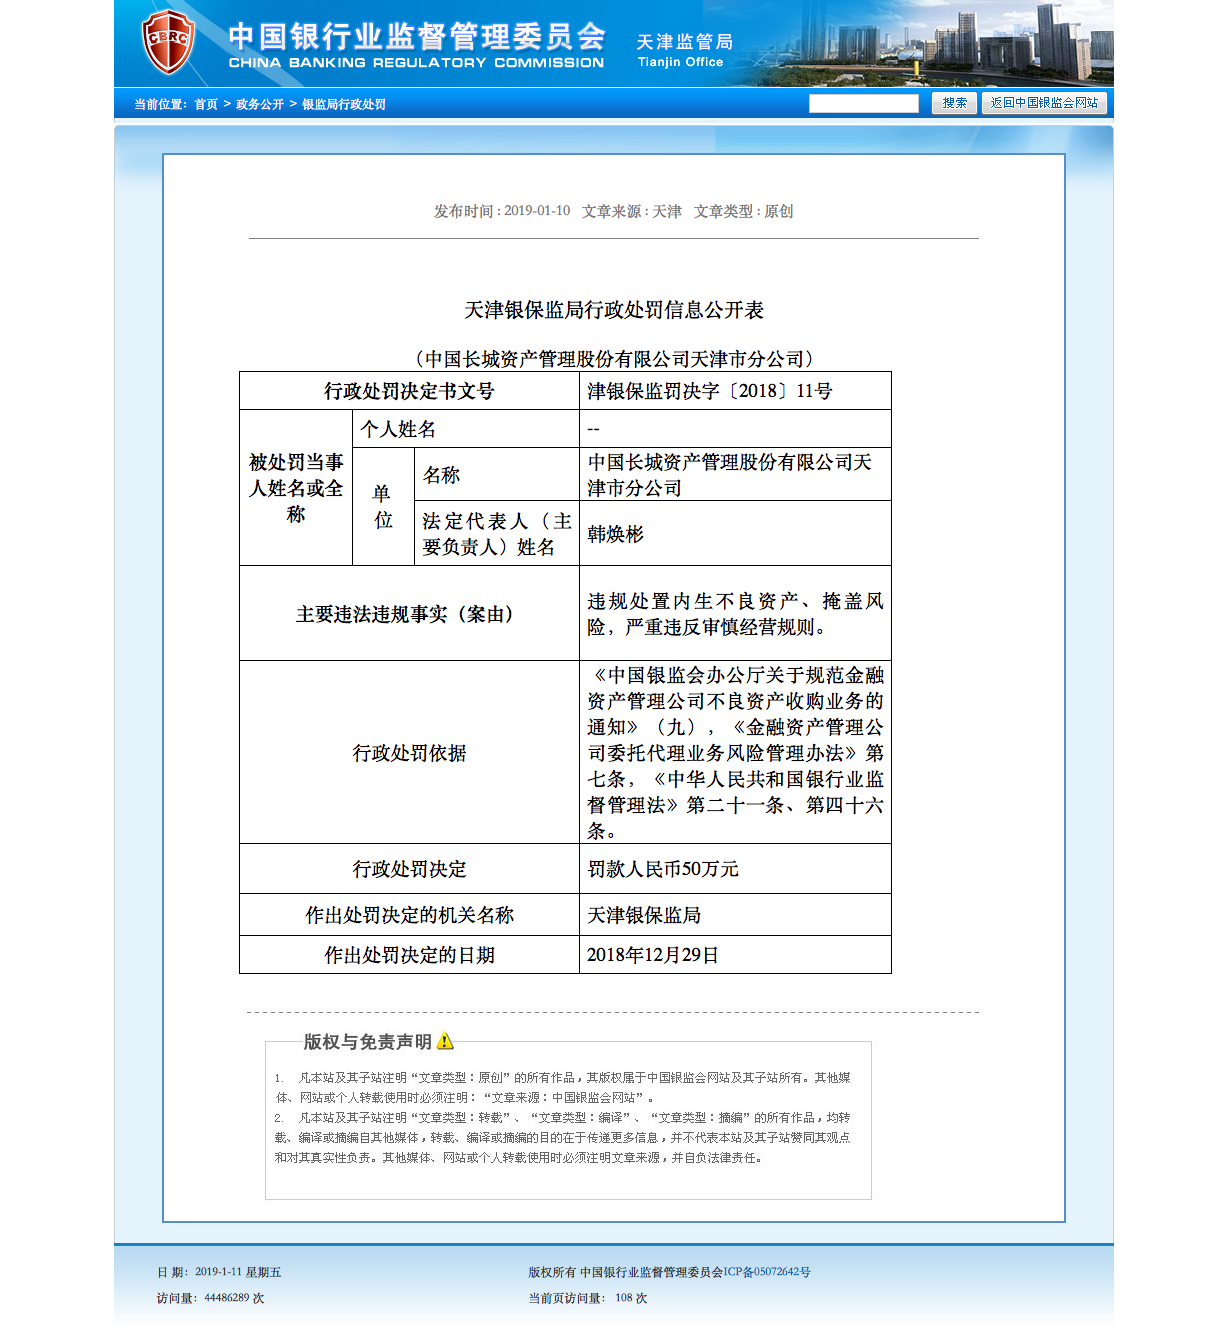Open the 首页 breadcrumb link
The height and width of the screenshot is (1330, 1228).
pos(206,104)
